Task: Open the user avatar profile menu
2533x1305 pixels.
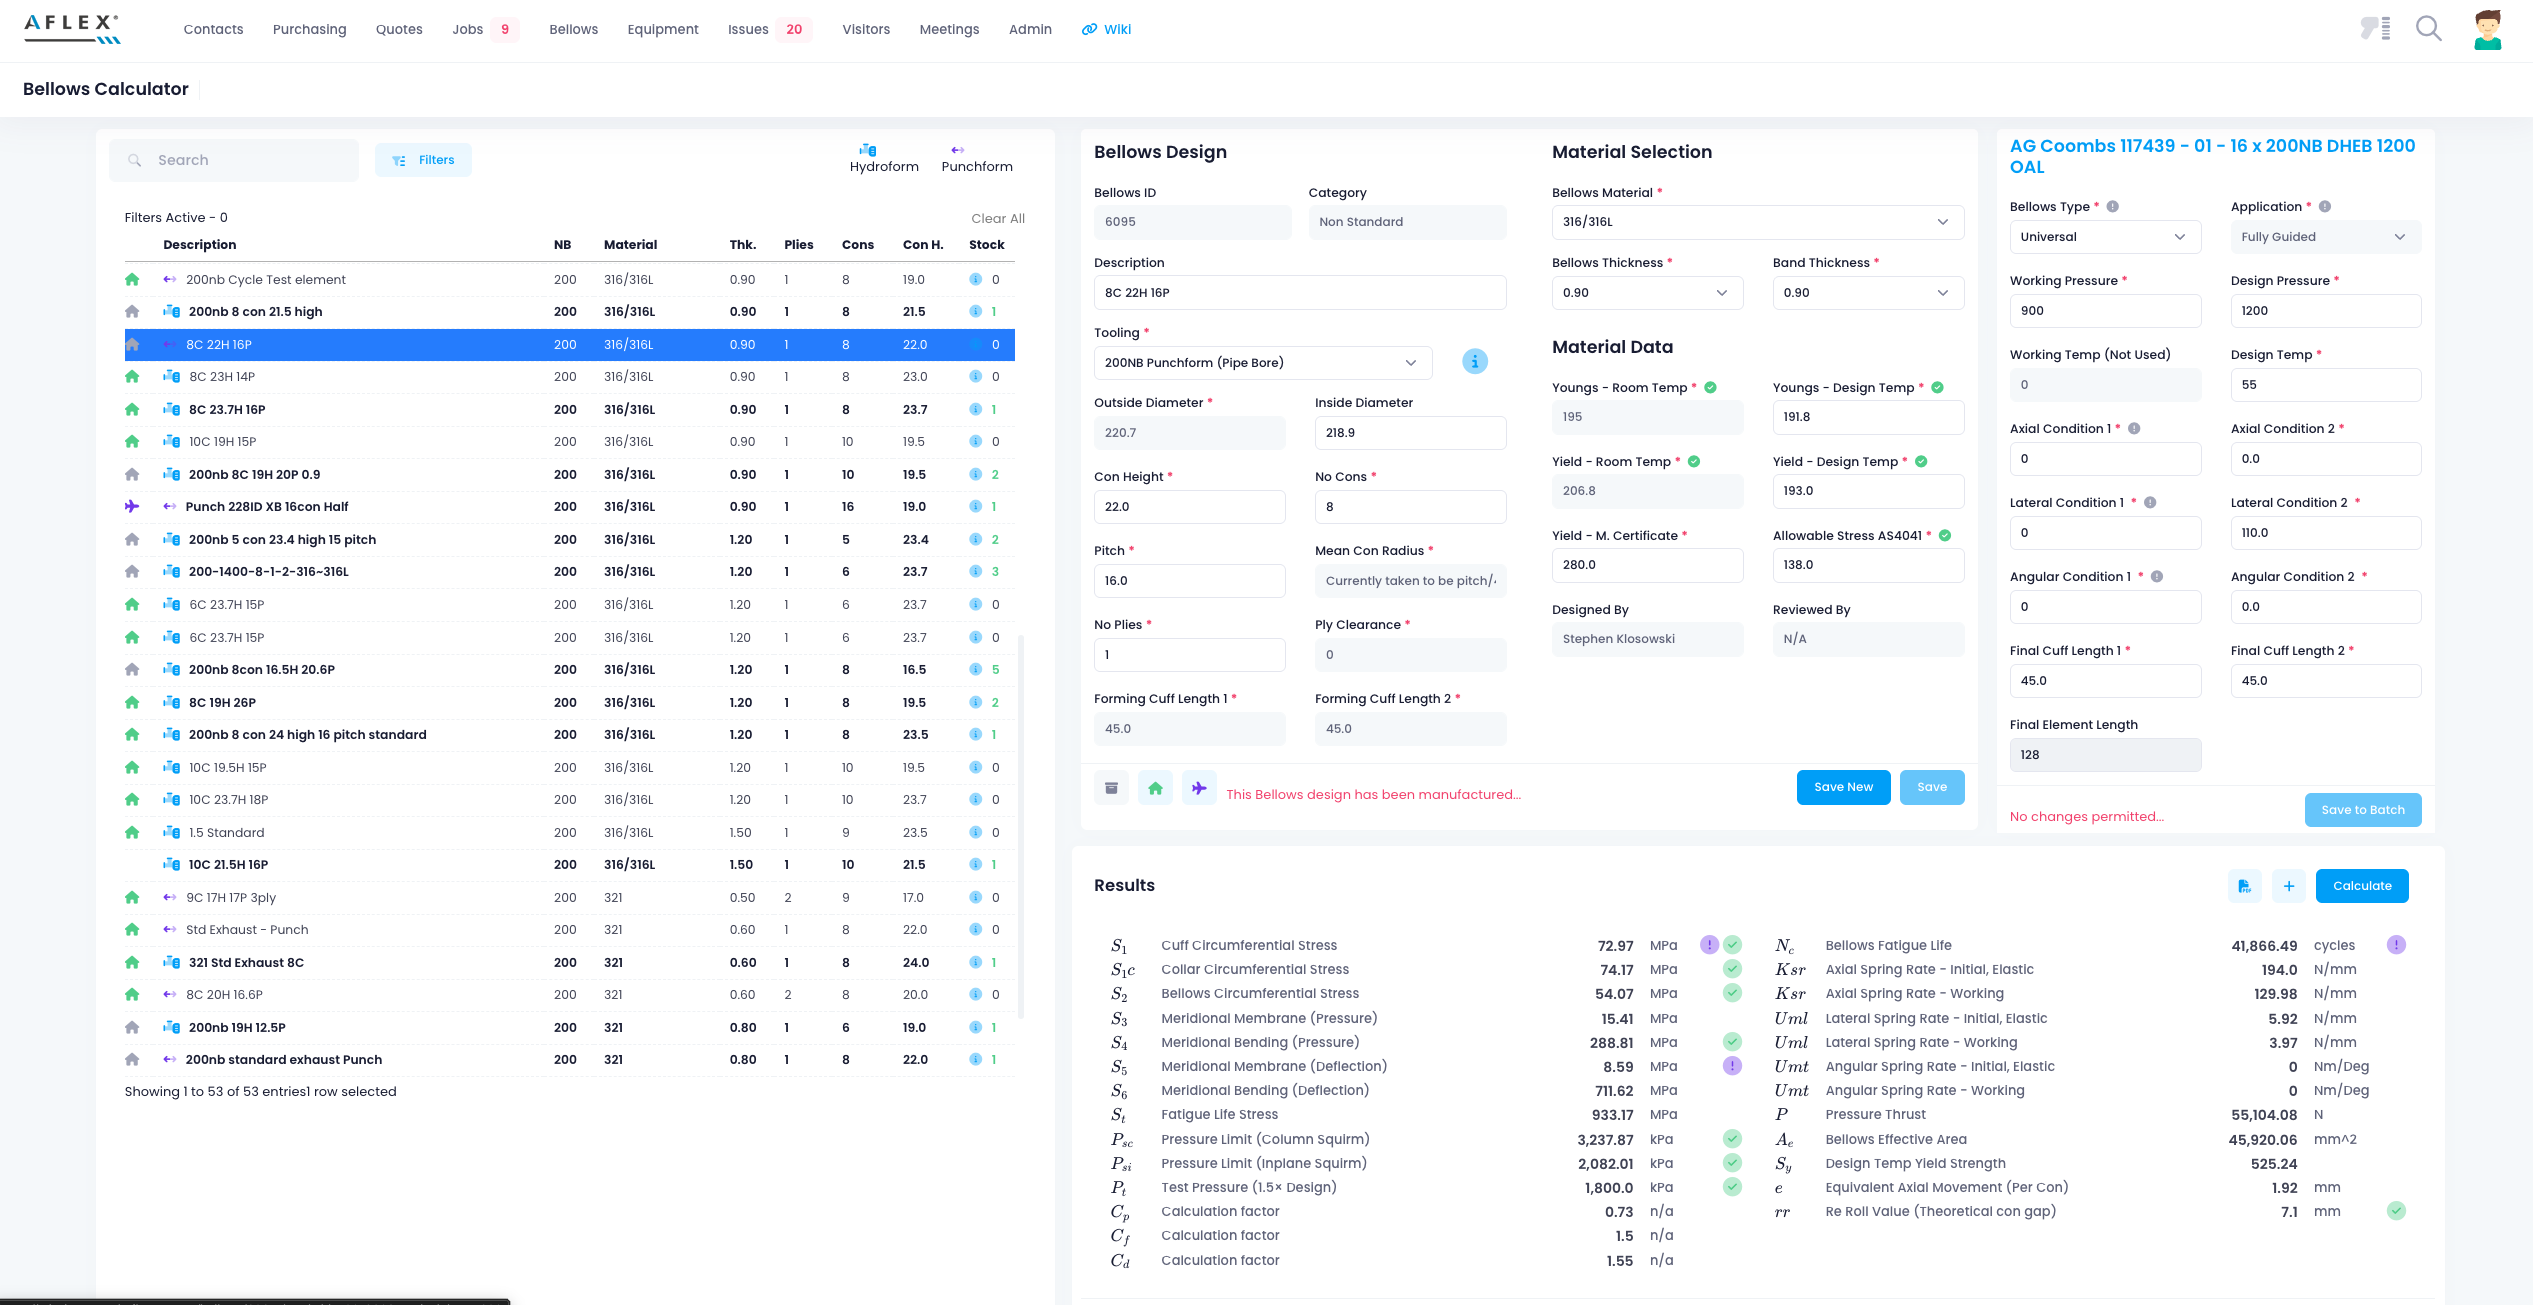Action: [x=2488, y=30]
